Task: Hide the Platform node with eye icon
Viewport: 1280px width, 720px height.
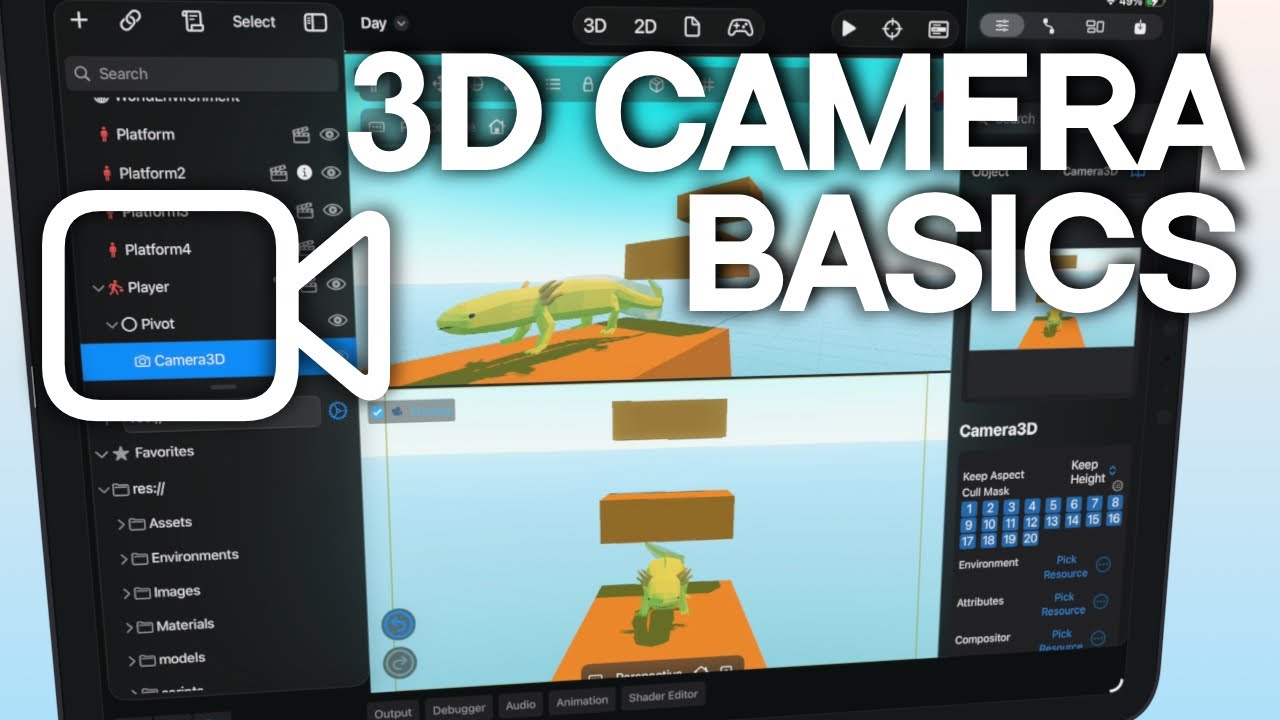Action: (x=331, y=134)
